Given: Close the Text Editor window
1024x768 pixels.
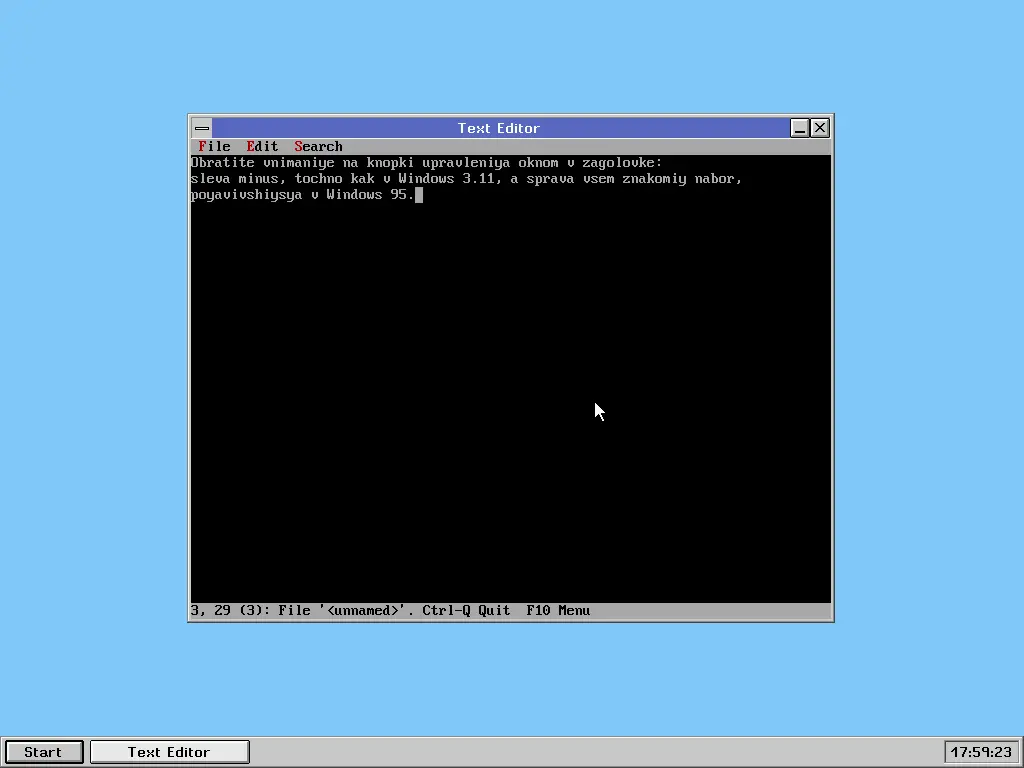Looking at the screenshot, I should tap(820, 128).
